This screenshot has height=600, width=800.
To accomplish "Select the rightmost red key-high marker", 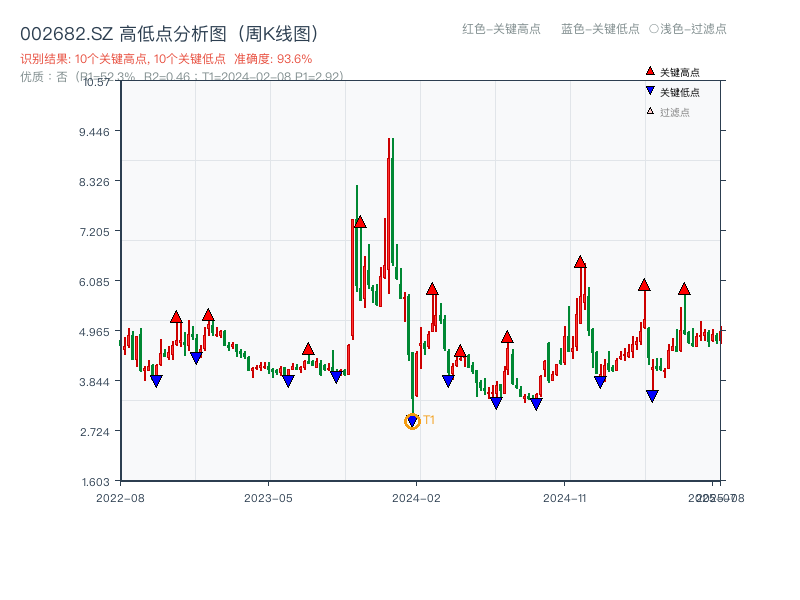I will [x=684, y=289].
